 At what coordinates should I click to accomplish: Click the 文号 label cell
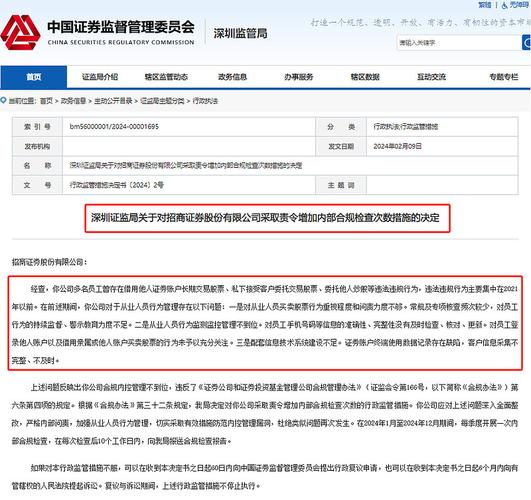pyautogui.click(x=37, y=185)
